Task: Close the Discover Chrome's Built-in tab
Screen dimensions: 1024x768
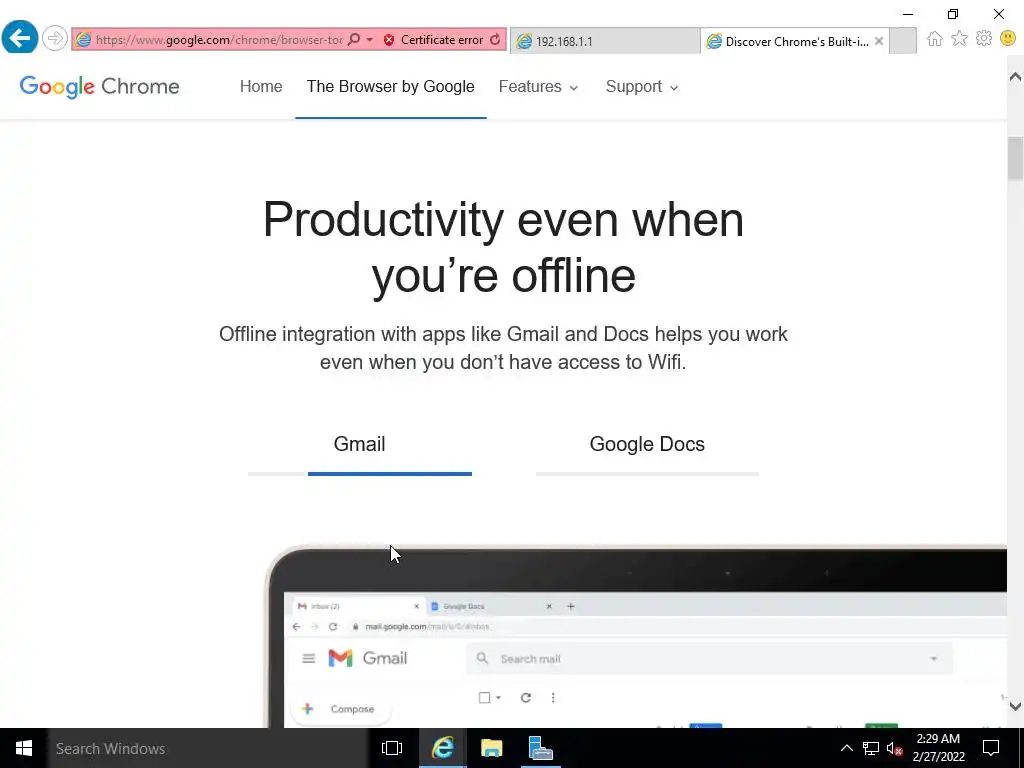Action: (879, 41)
